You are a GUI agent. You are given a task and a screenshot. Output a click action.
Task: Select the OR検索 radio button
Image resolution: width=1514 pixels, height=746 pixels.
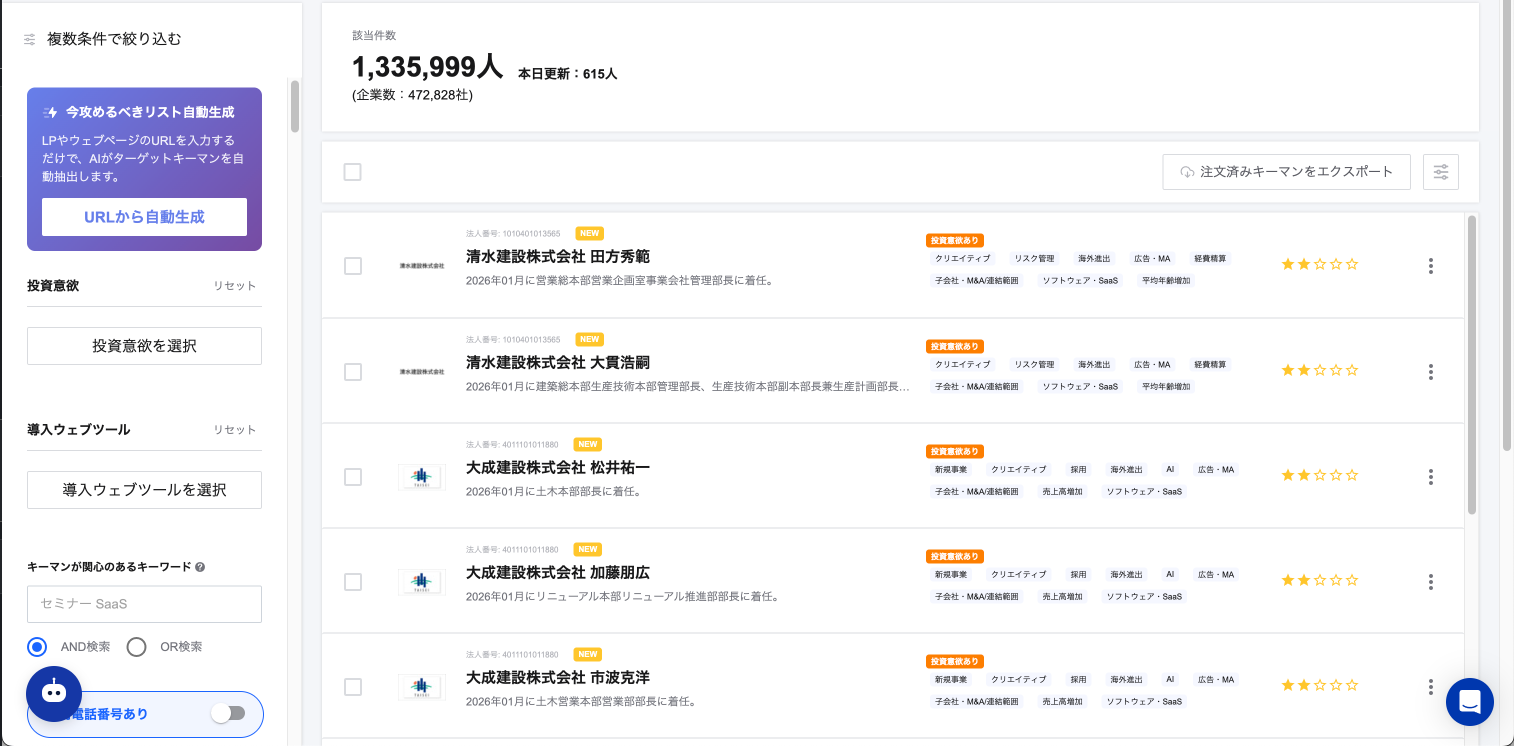[x=137, y=647]
